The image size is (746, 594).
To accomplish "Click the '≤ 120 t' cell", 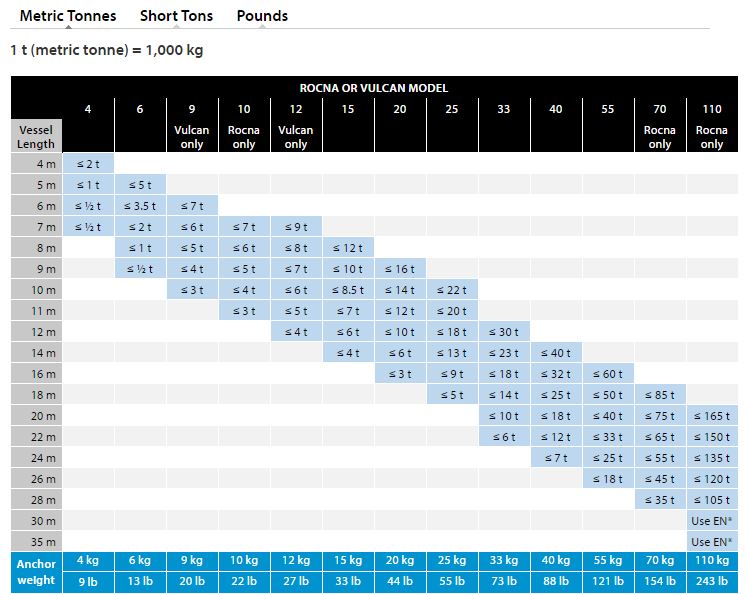I will point(712,478).
